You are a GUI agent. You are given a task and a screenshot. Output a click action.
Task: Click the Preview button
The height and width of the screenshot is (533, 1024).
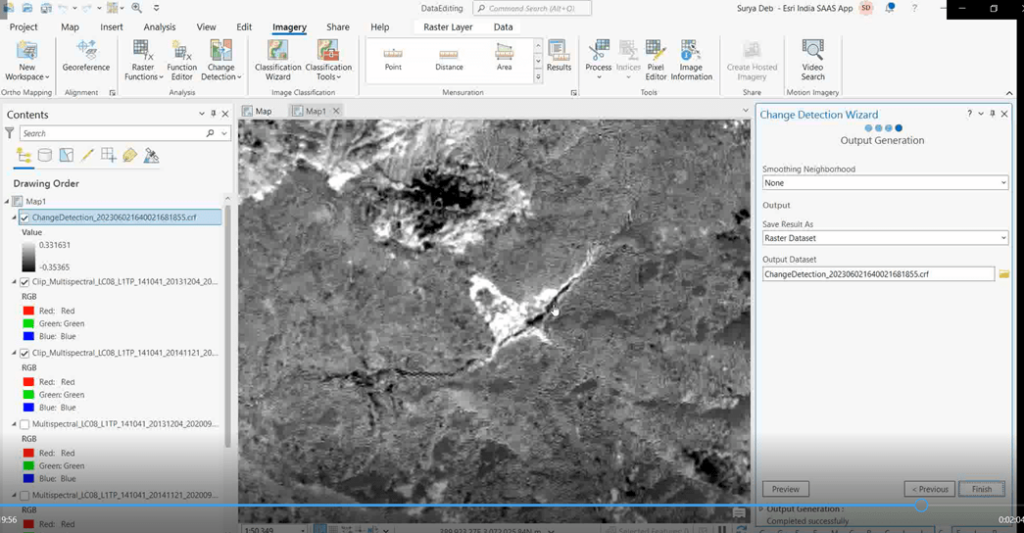click(786, 489)
